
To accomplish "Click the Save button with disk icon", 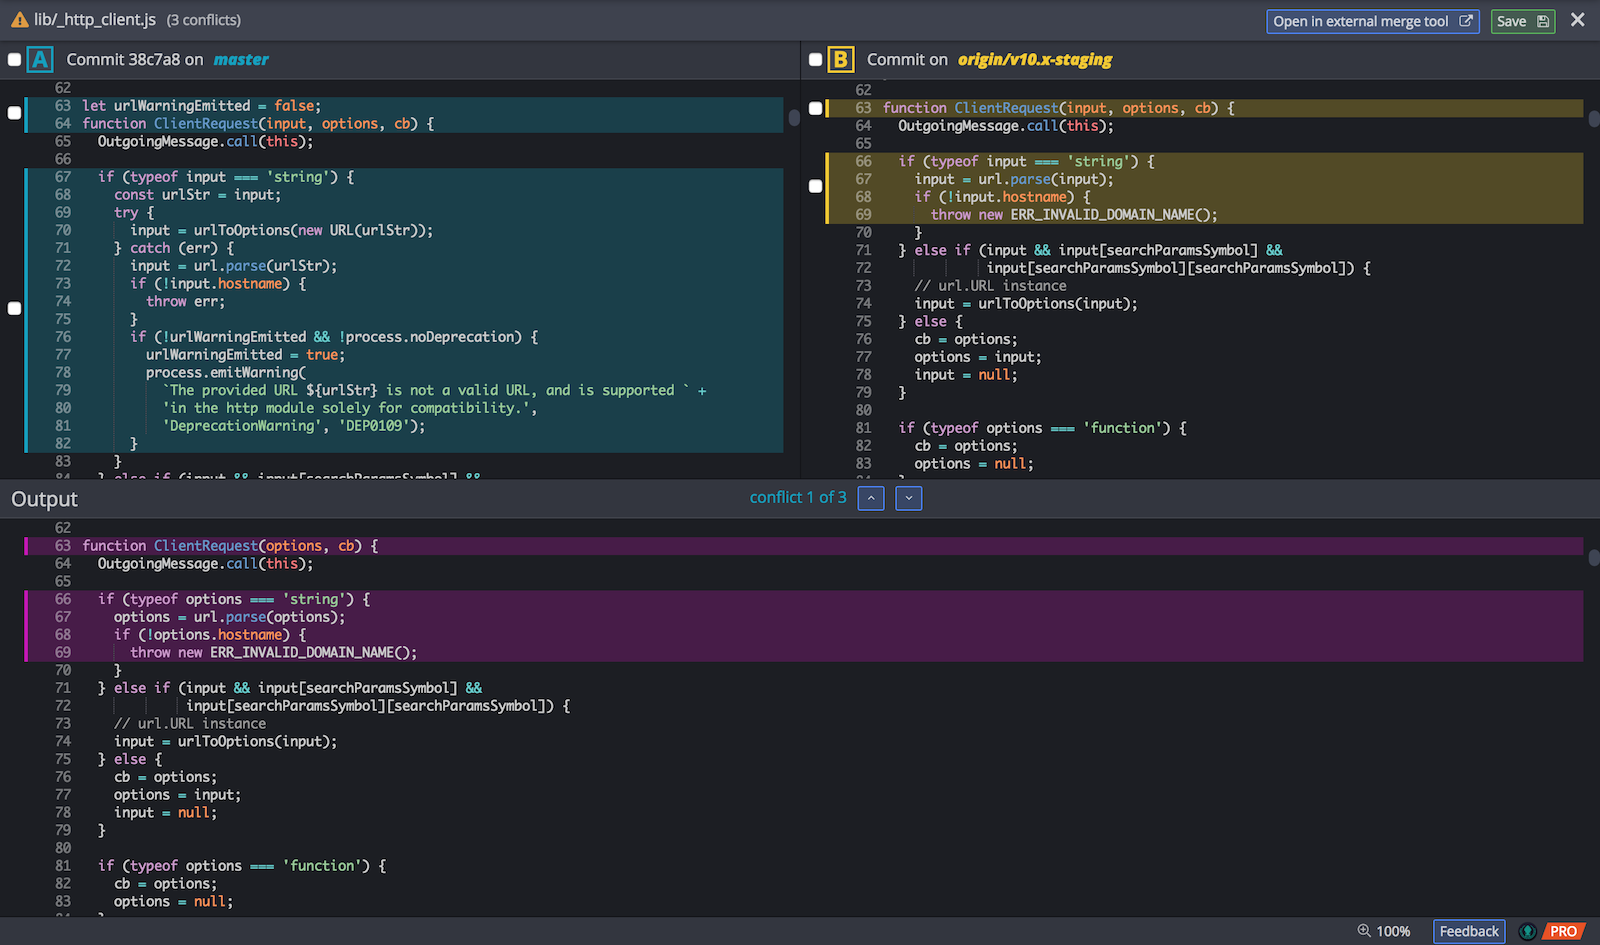I will tap(1522, 21).
